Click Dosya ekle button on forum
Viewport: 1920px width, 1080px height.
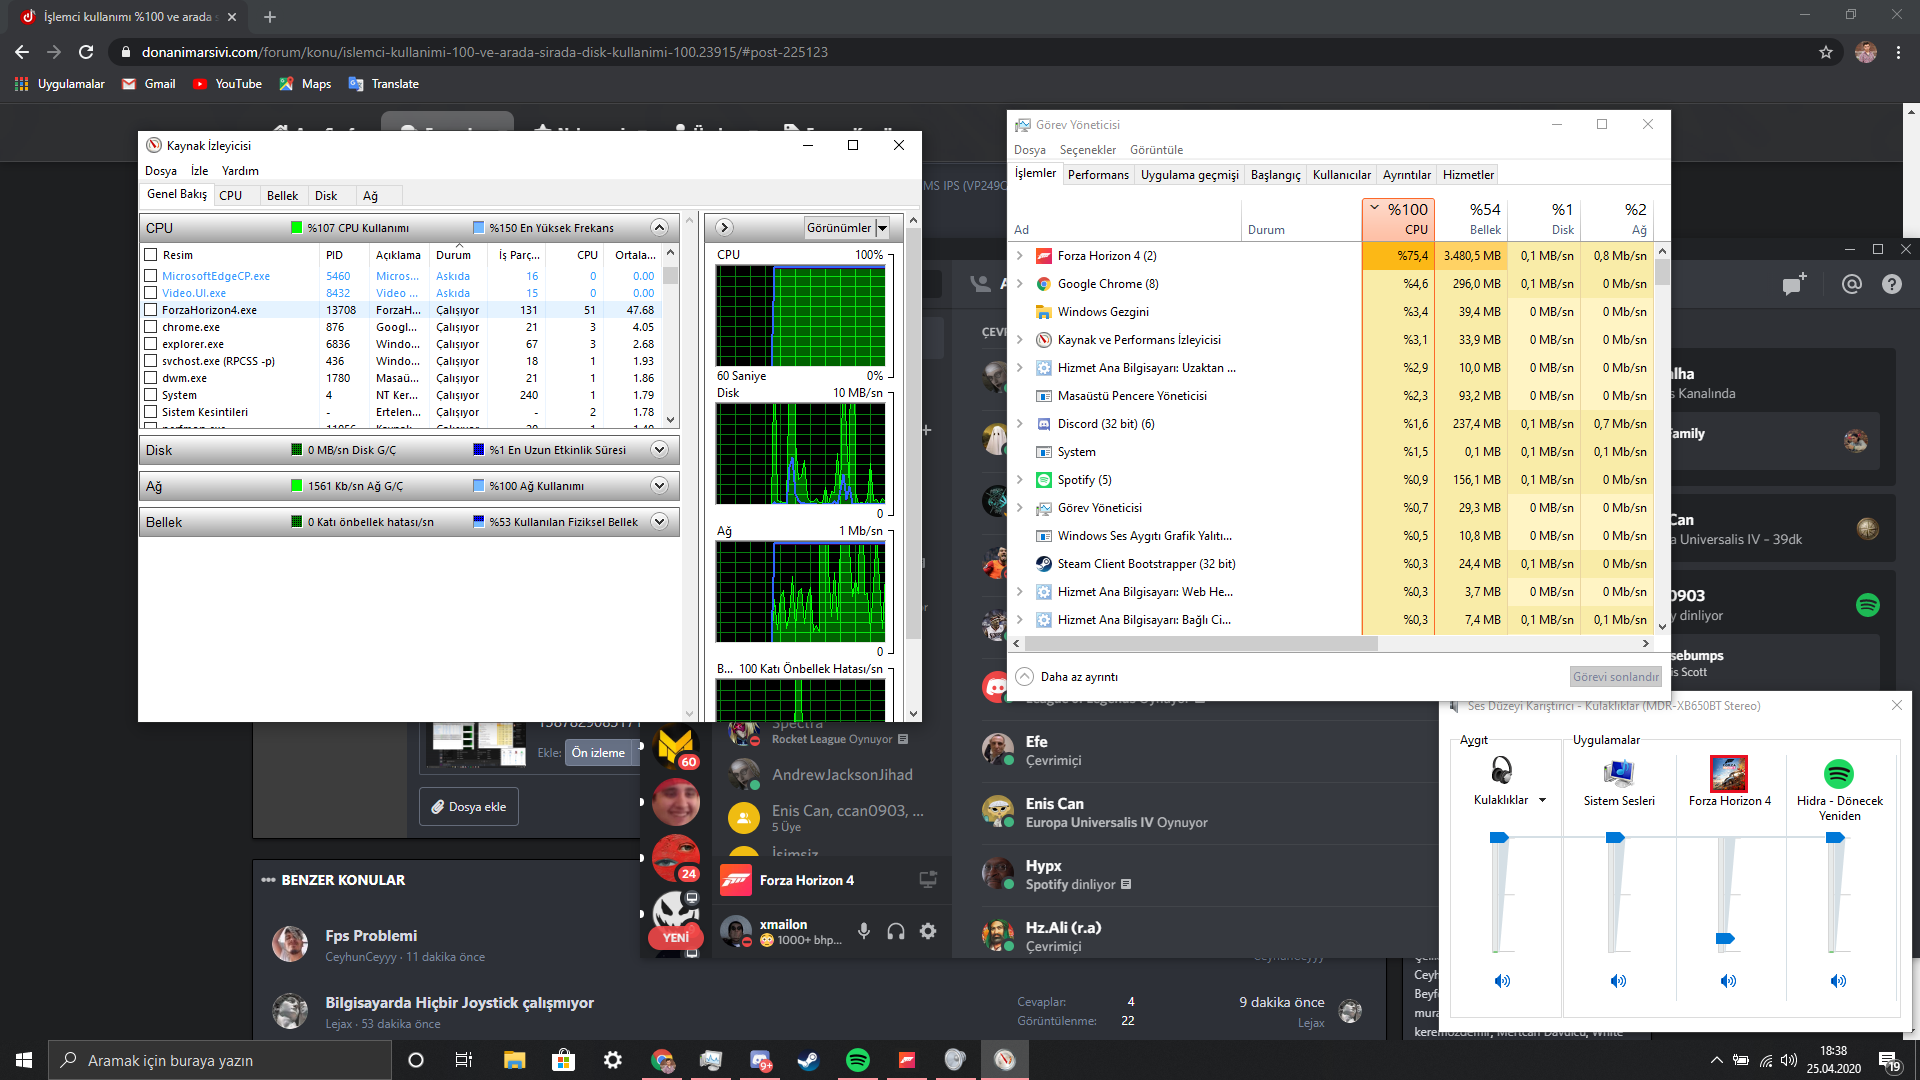tap(469, 807)
